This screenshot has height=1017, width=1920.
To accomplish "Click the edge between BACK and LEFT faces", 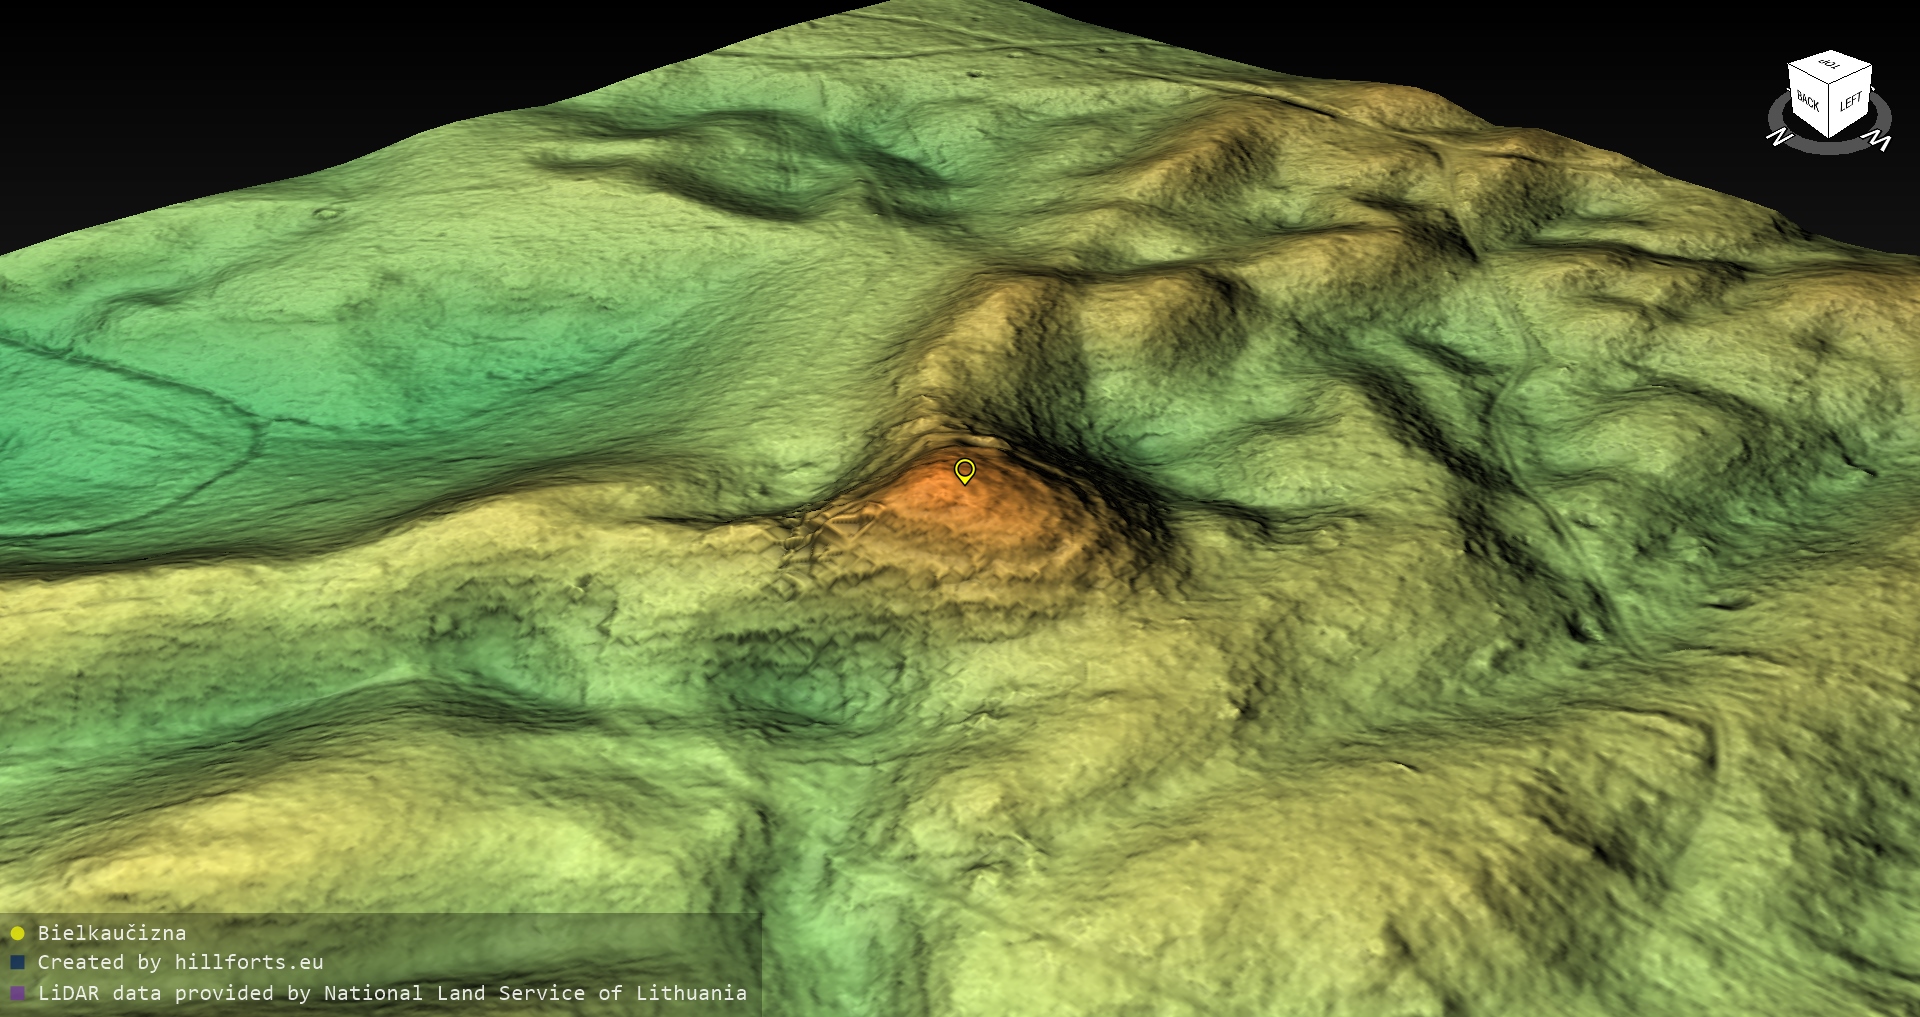I will pos(1830,109).
